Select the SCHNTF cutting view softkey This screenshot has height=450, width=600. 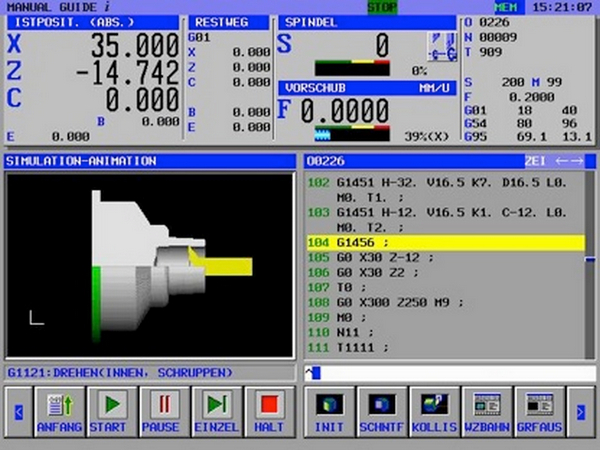(x=382, y=411)
